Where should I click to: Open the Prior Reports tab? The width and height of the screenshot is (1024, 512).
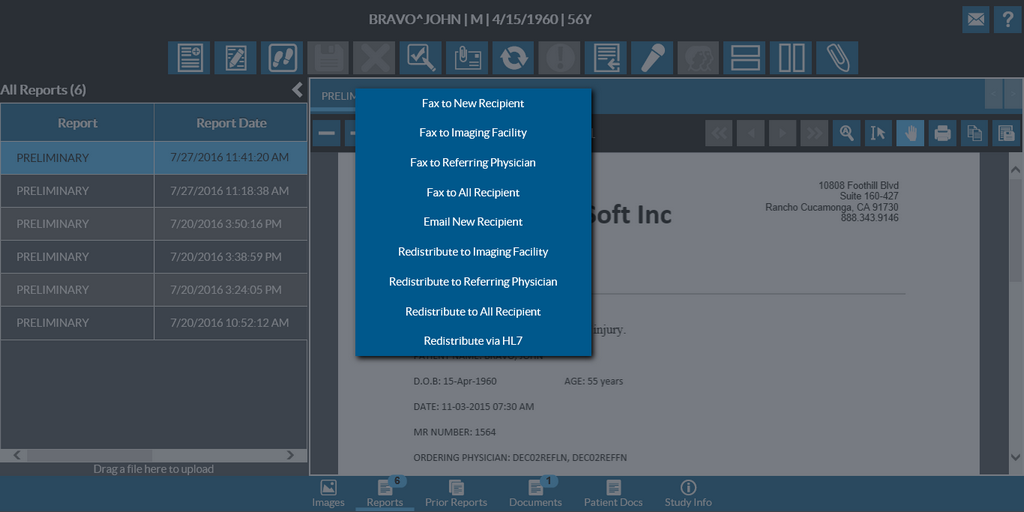point(455,493)
